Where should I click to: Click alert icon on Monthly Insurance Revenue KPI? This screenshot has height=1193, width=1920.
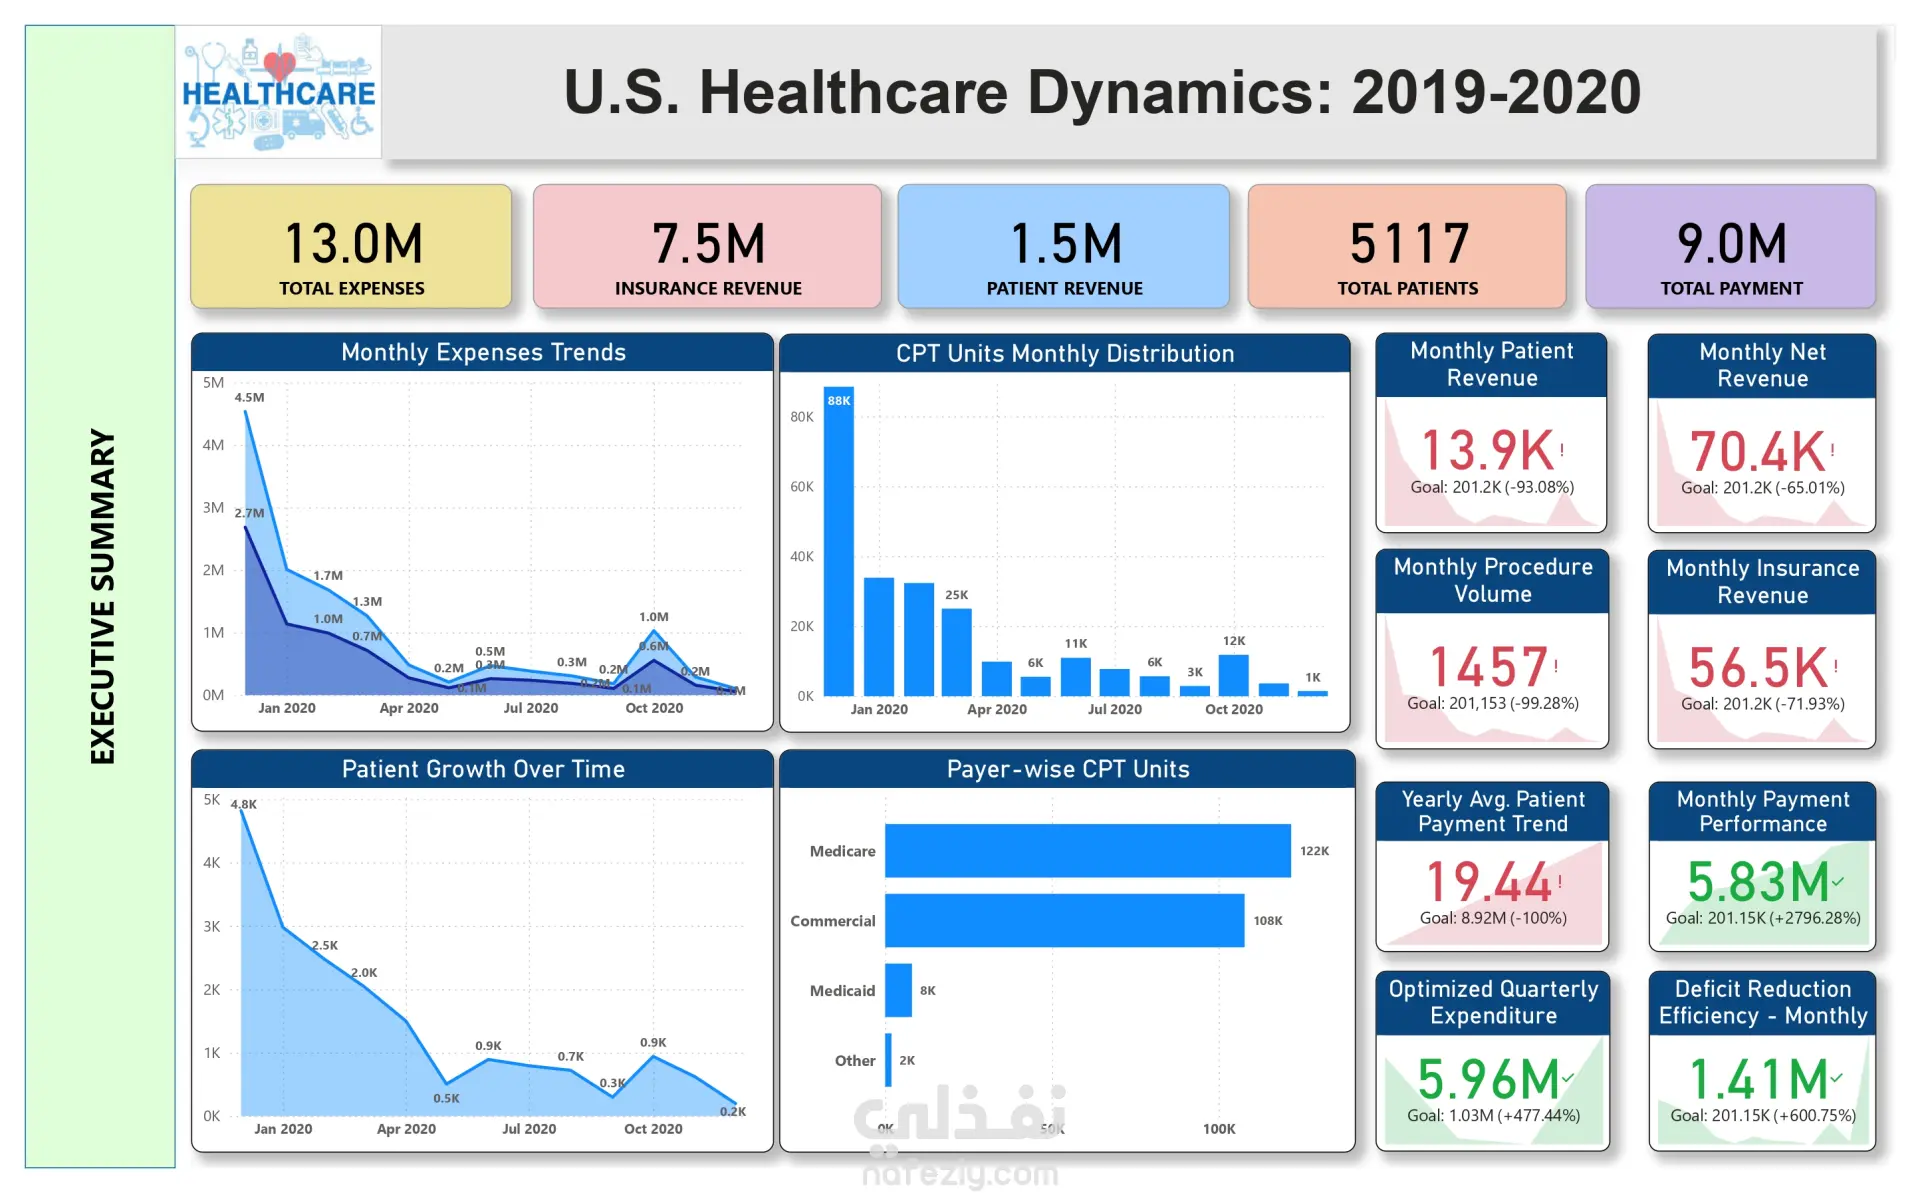1835,666
